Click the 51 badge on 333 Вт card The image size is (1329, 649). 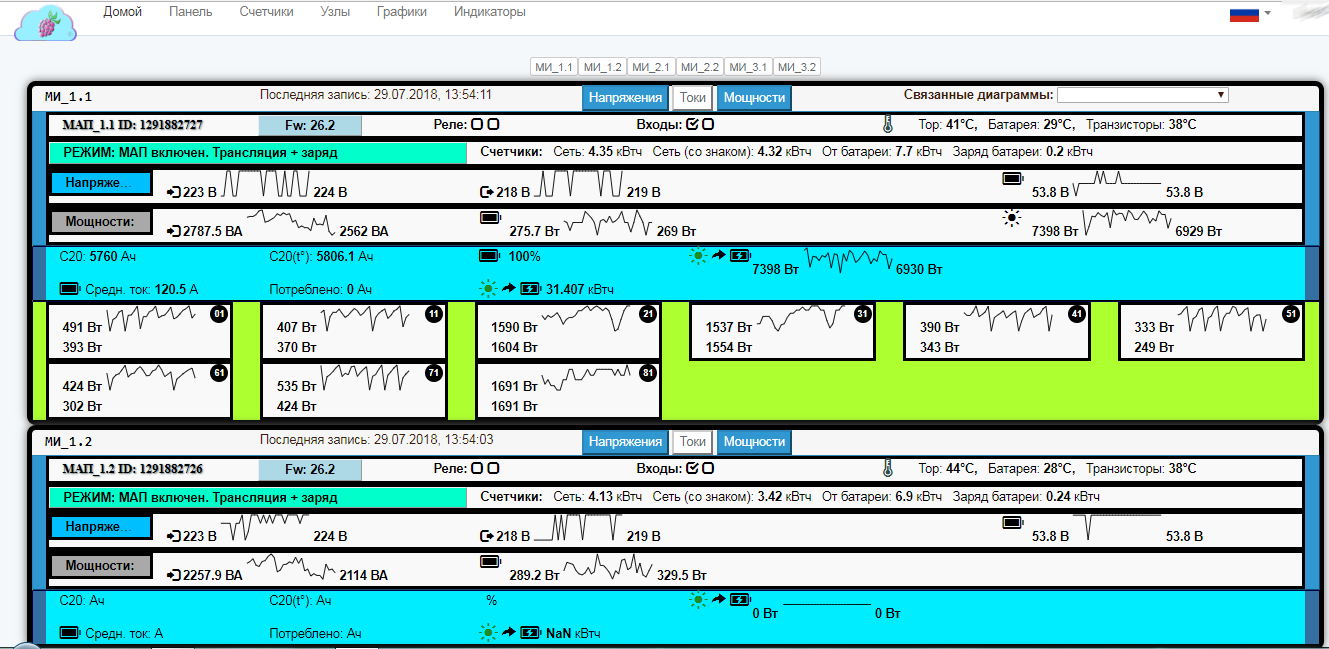tap(1291, 314)
